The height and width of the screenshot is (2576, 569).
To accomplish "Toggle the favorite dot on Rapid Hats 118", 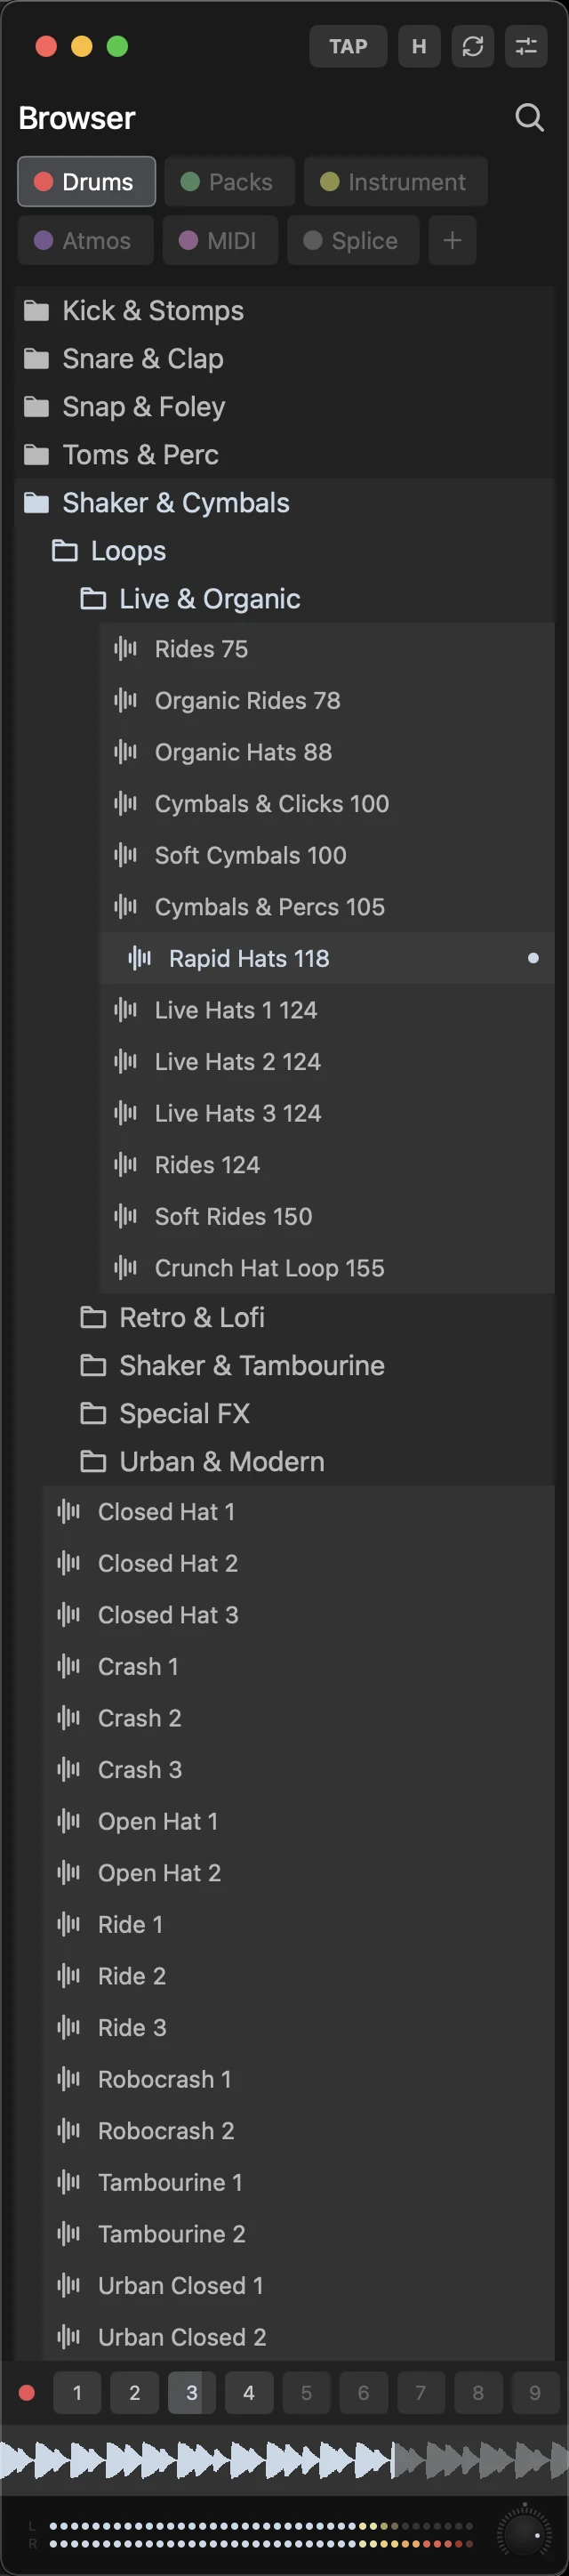I will [x=533, y=958].
